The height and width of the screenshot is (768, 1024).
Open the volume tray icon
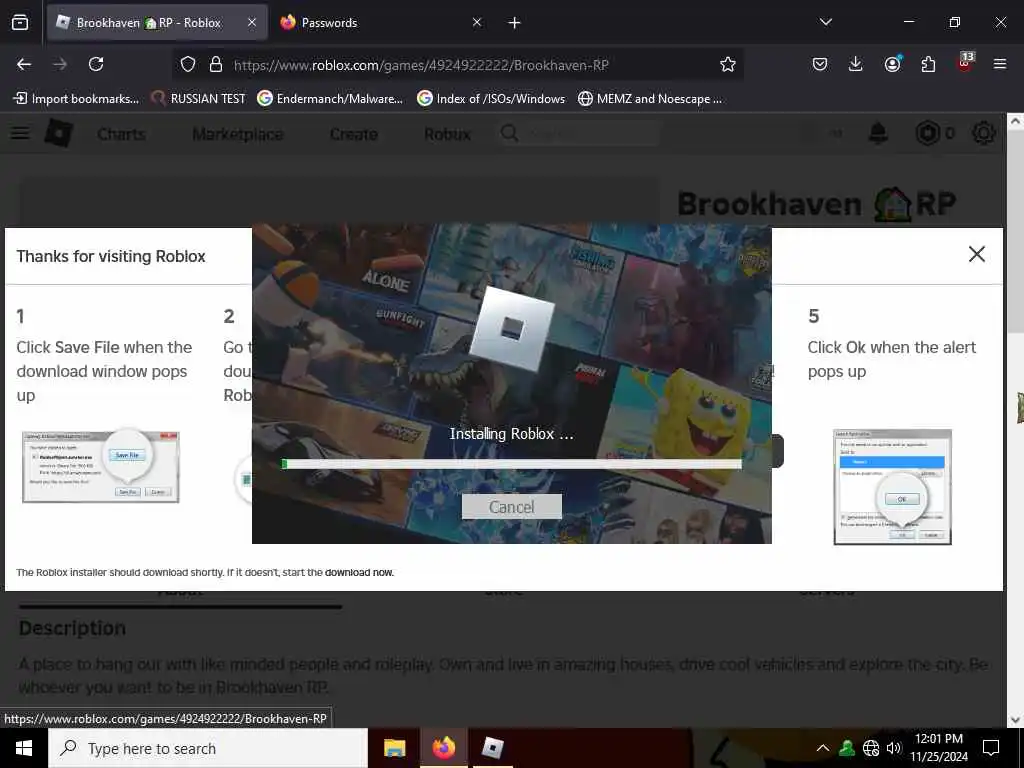(x=893, y=748)
